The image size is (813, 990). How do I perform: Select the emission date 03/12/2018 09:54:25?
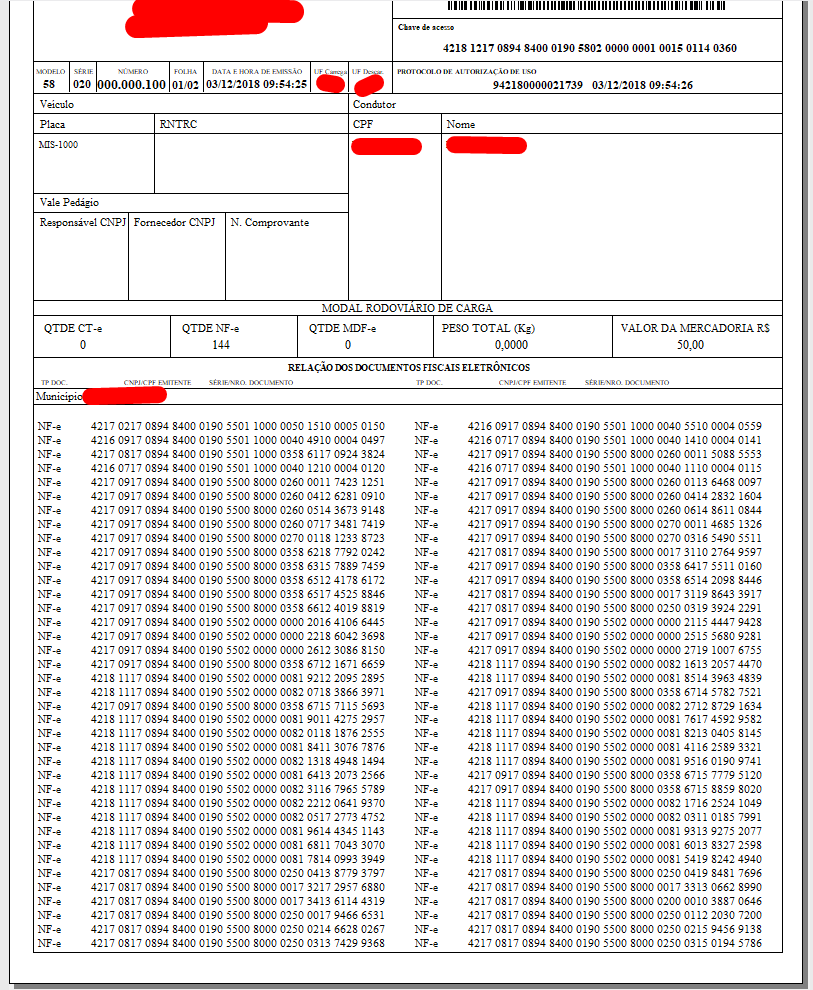pos(257,85)
